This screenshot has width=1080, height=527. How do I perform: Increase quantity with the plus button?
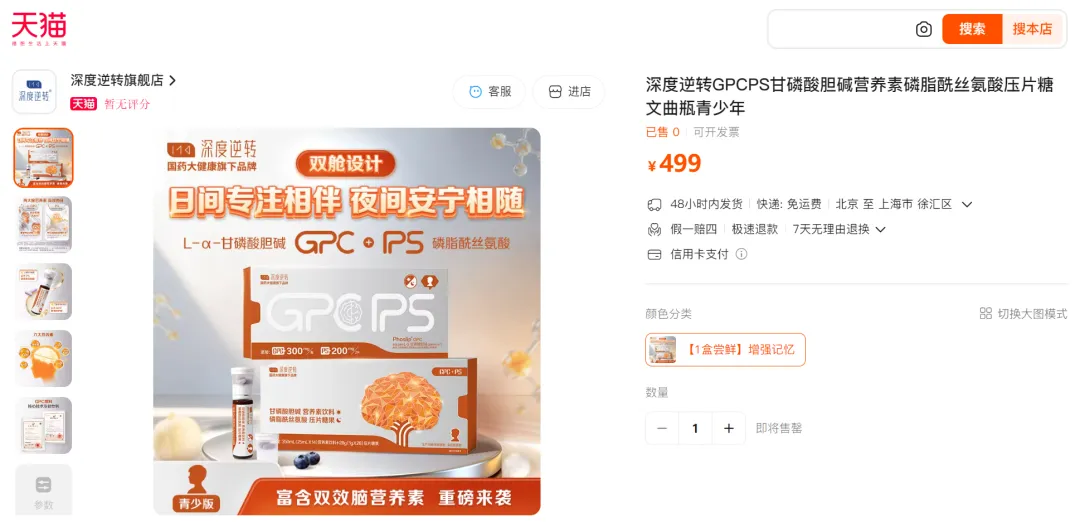pyautogui.click(x=729, y=428)
